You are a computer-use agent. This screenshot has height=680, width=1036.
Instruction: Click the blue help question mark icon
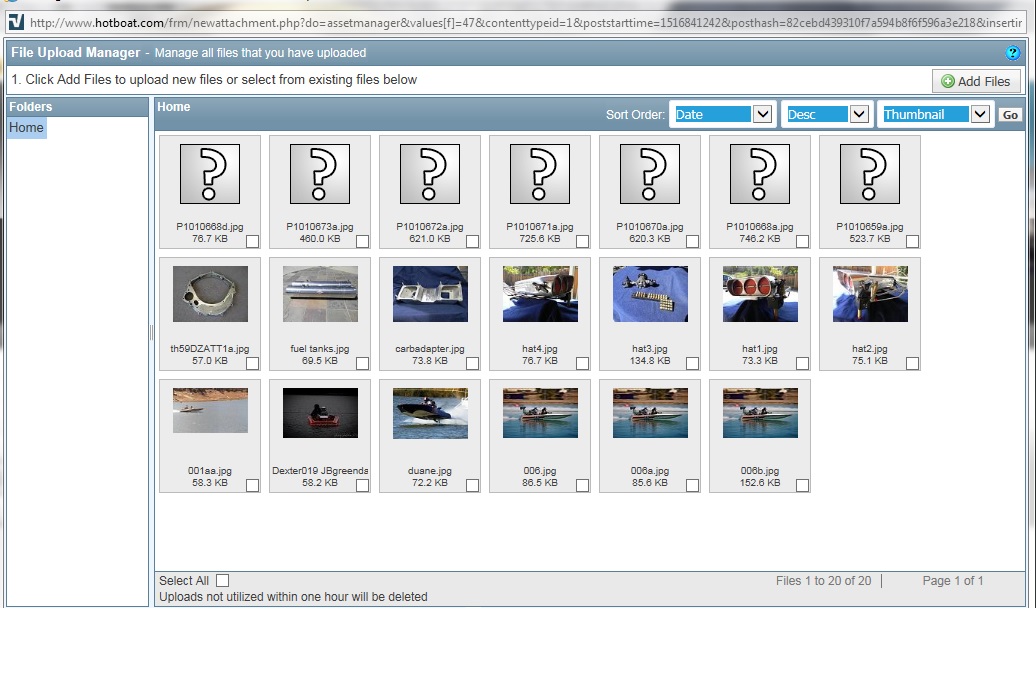[x=1013, y=53]
